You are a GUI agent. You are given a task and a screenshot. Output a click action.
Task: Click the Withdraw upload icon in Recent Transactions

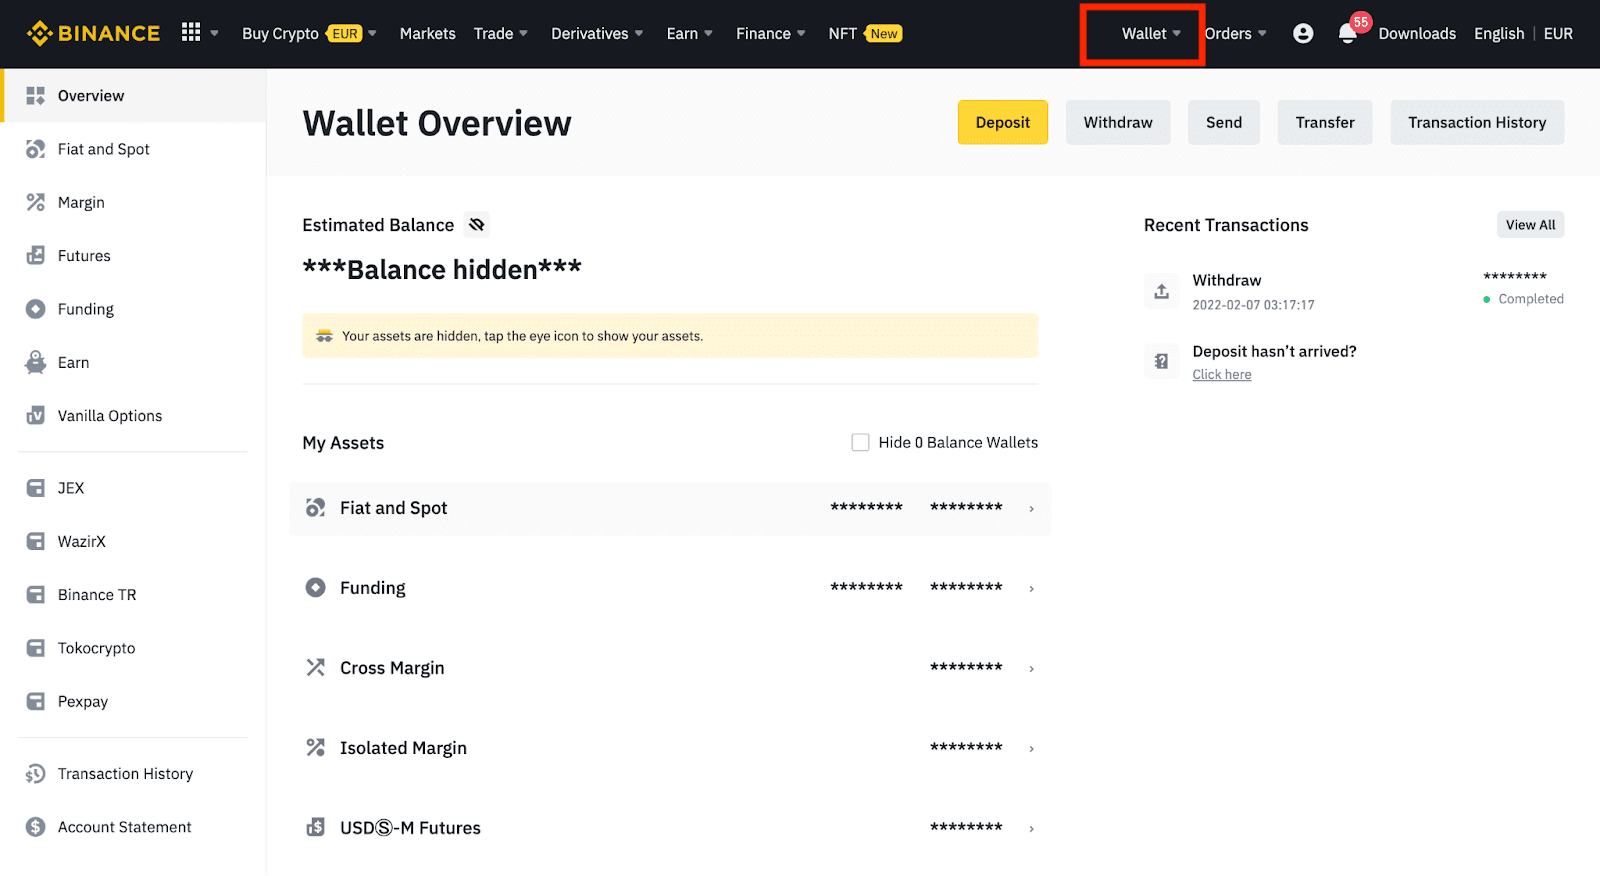click(1161, 291)
